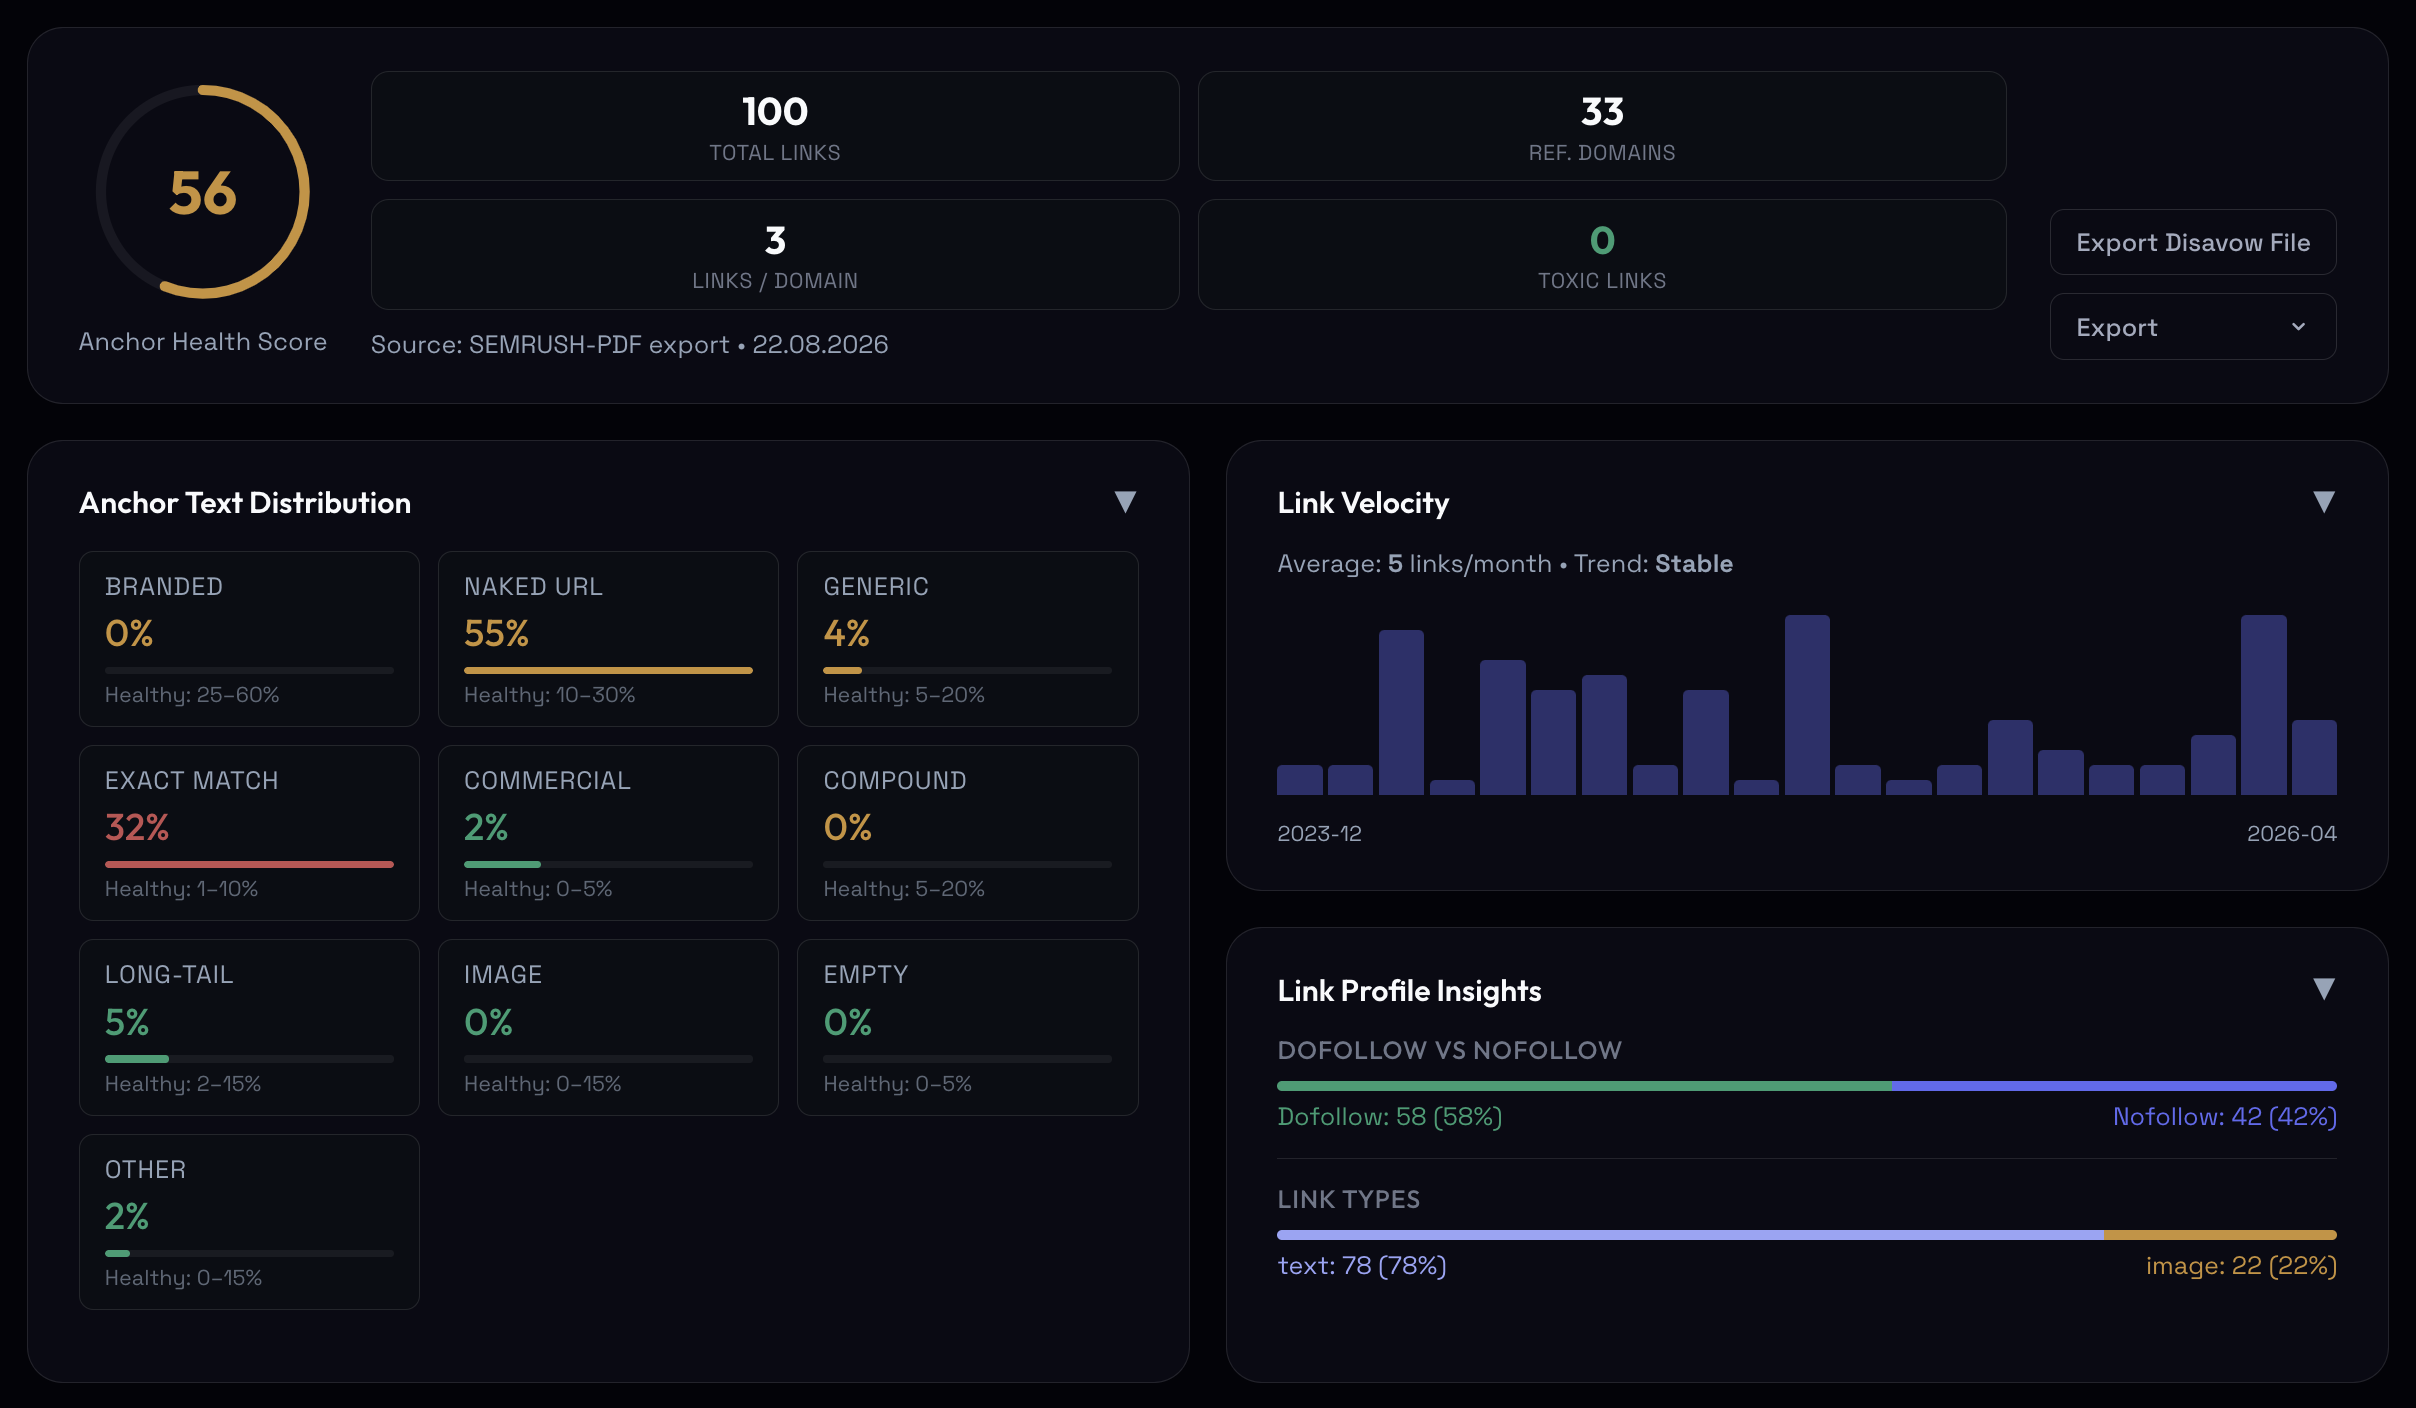Viewport: 2416px width, 1408px height.
Task: Click the Nofollow: 42 (42%) label
Action: 2225,1116
